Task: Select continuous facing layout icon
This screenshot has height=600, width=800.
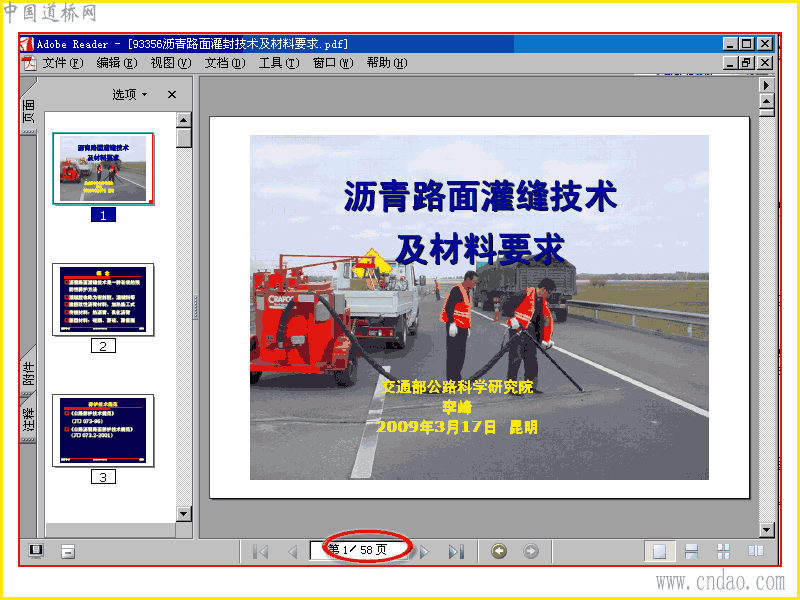Action: (x=723, y=551)
